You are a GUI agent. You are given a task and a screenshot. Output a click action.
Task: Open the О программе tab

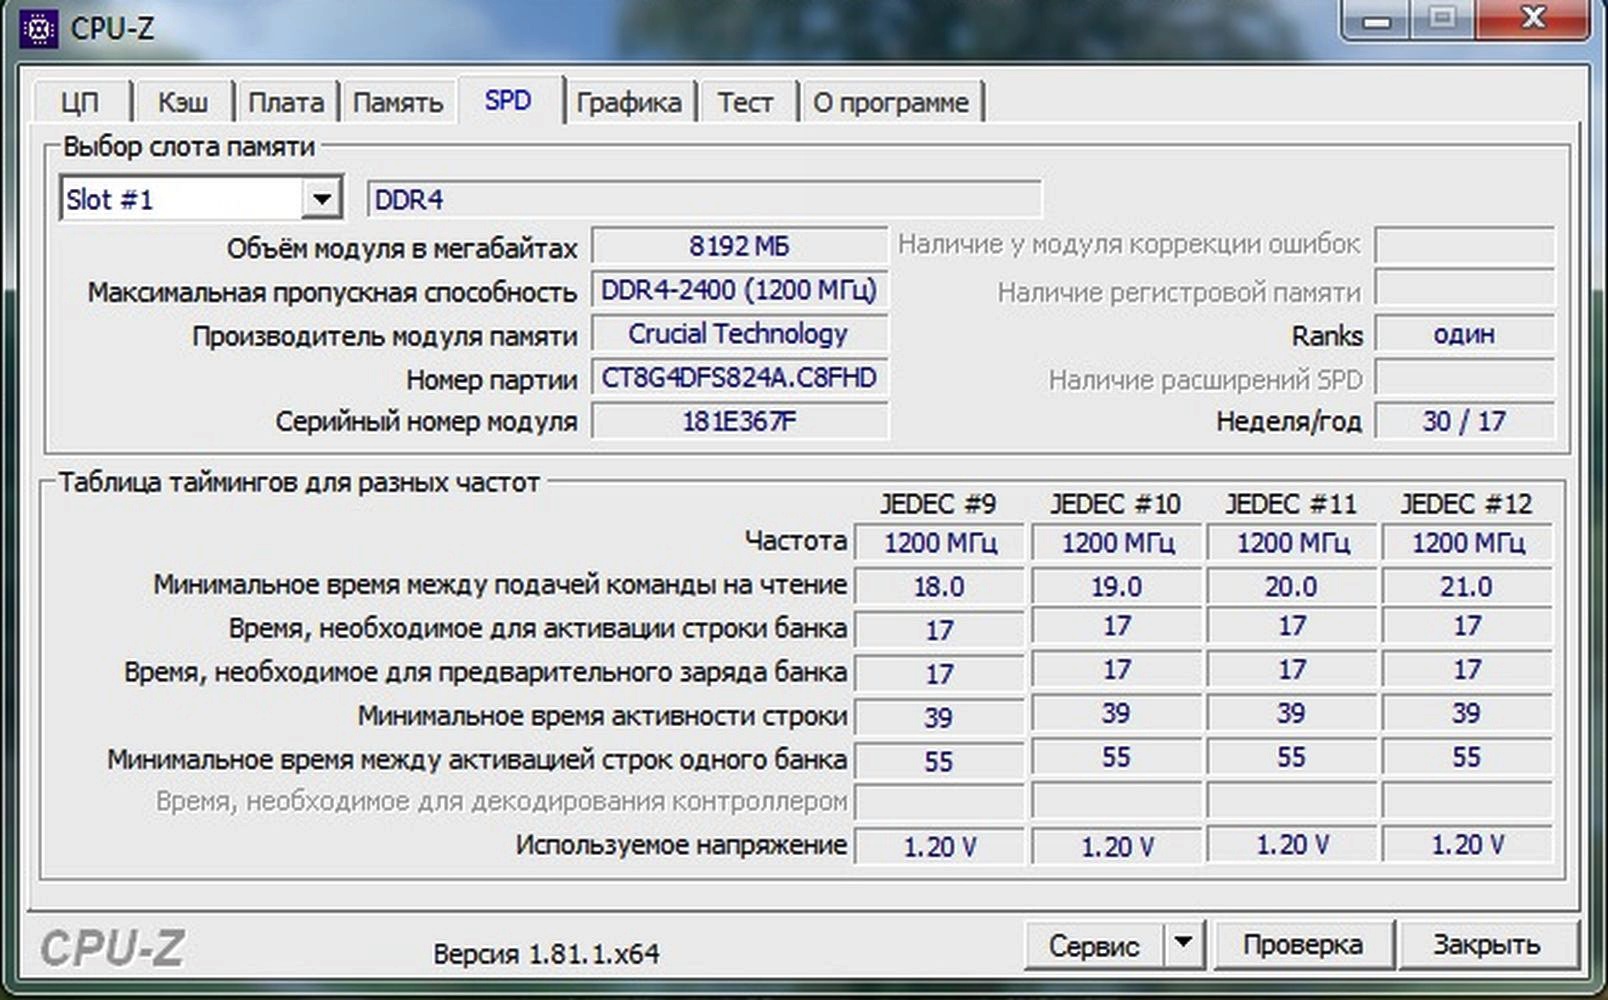[x=891, y=102]
